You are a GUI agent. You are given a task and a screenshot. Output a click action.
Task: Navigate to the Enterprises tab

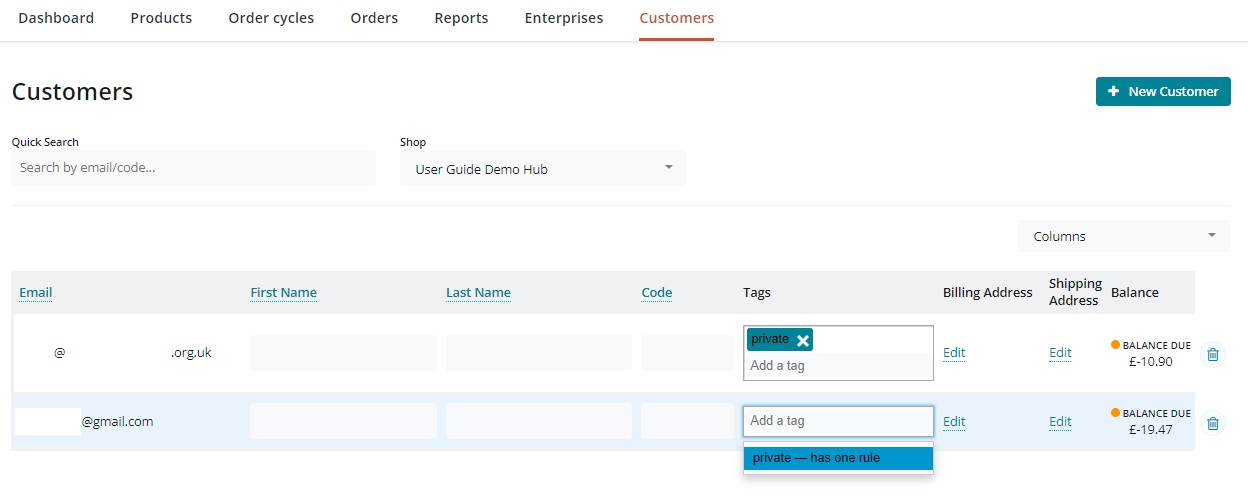(x=564, y=18)
